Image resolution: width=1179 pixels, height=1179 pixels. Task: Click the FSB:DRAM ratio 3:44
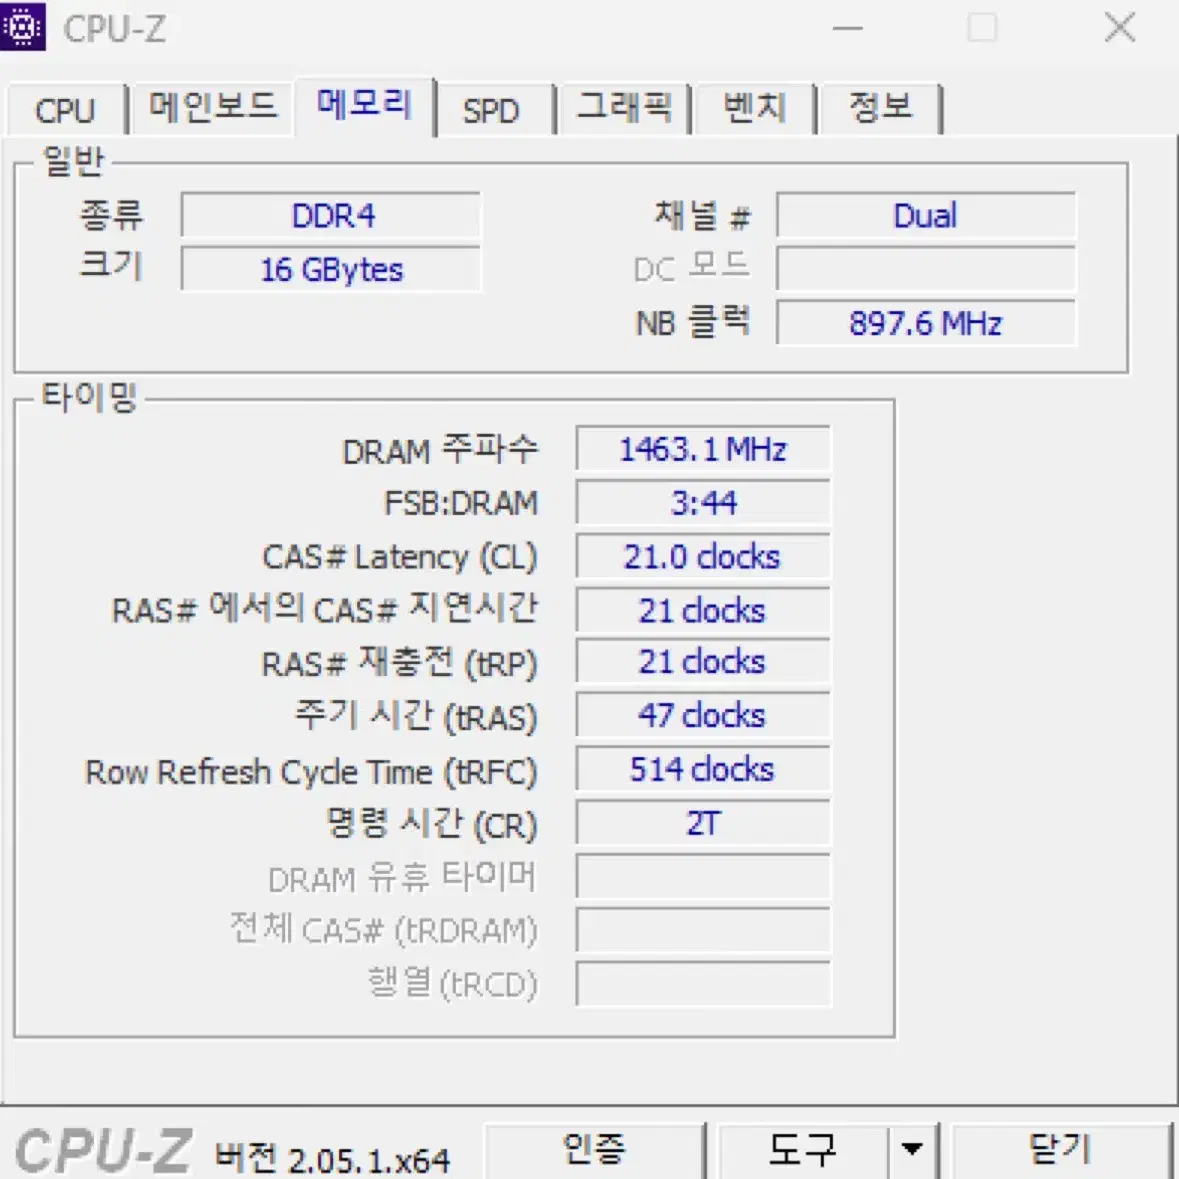click(703, 502)
